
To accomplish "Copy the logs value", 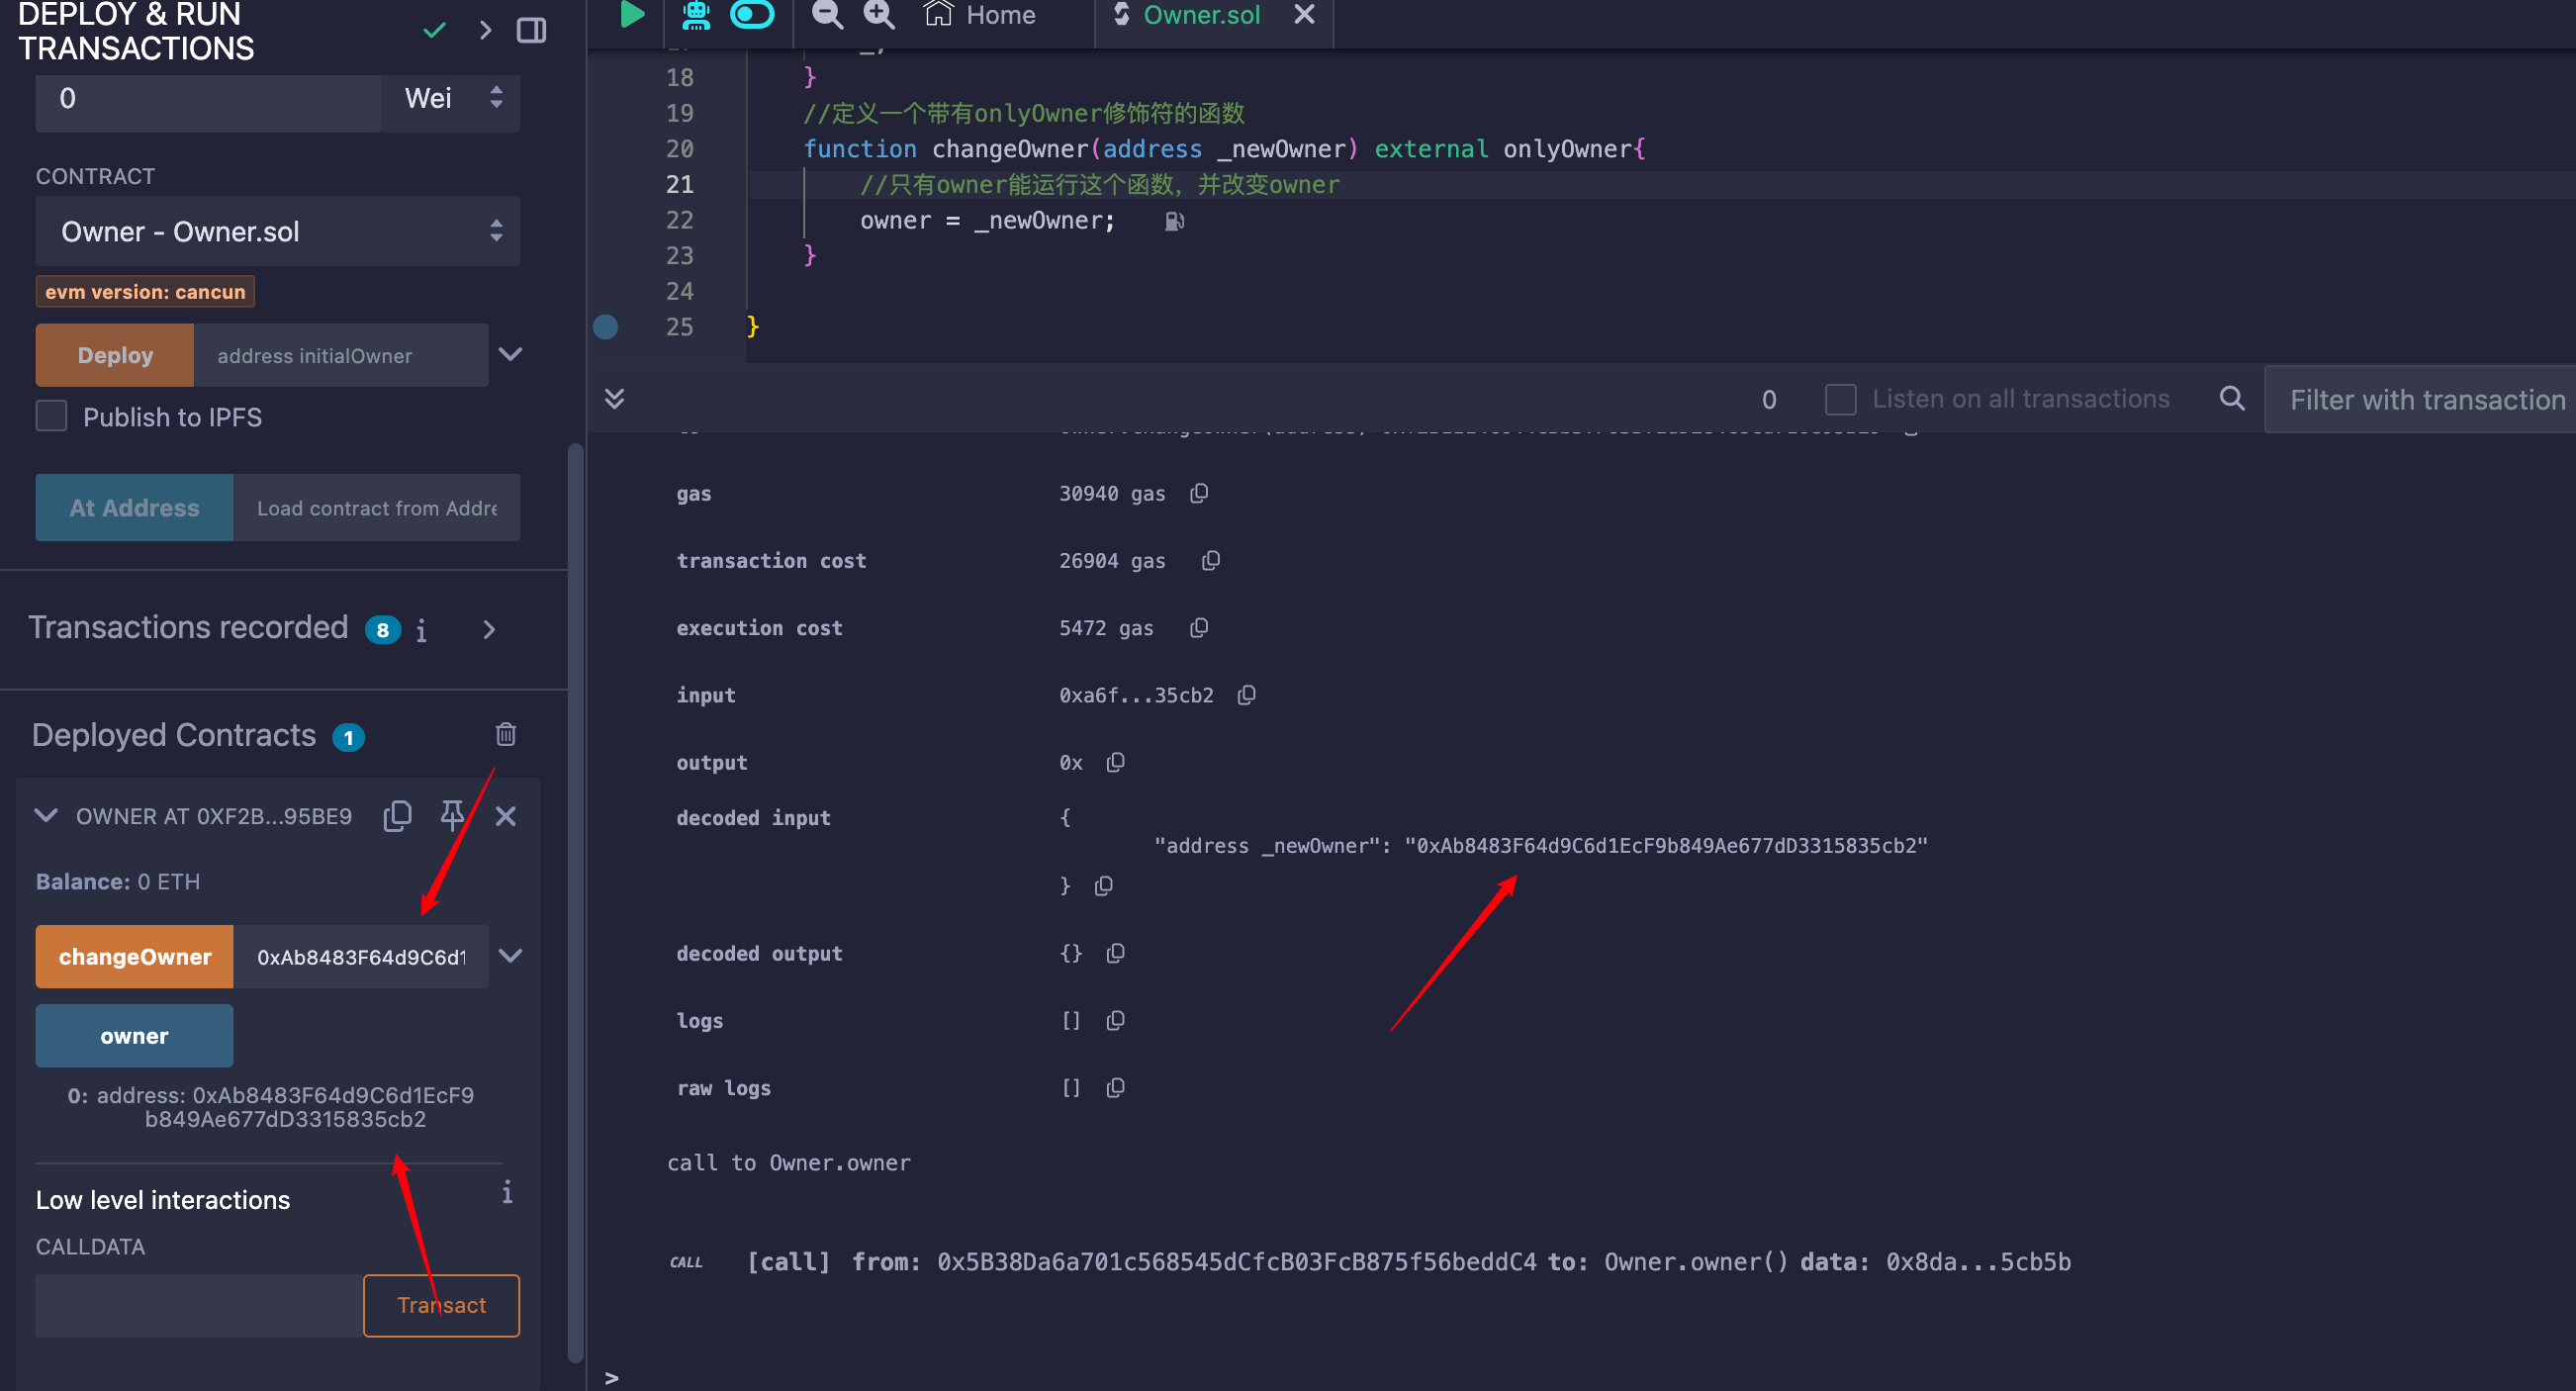I will pyautogui.click(x=1116, y=1019).
